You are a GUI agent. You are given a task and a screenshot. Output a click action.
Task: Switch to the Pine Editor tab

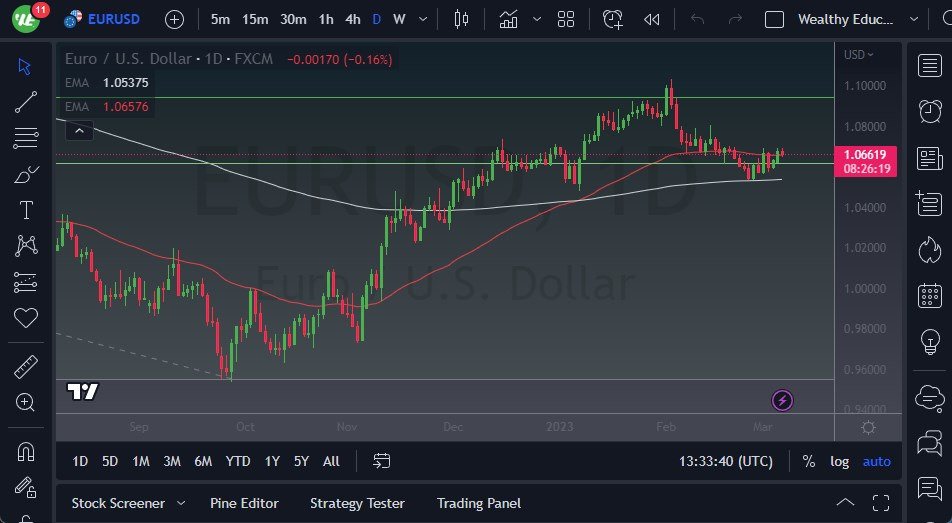[244, 503]
